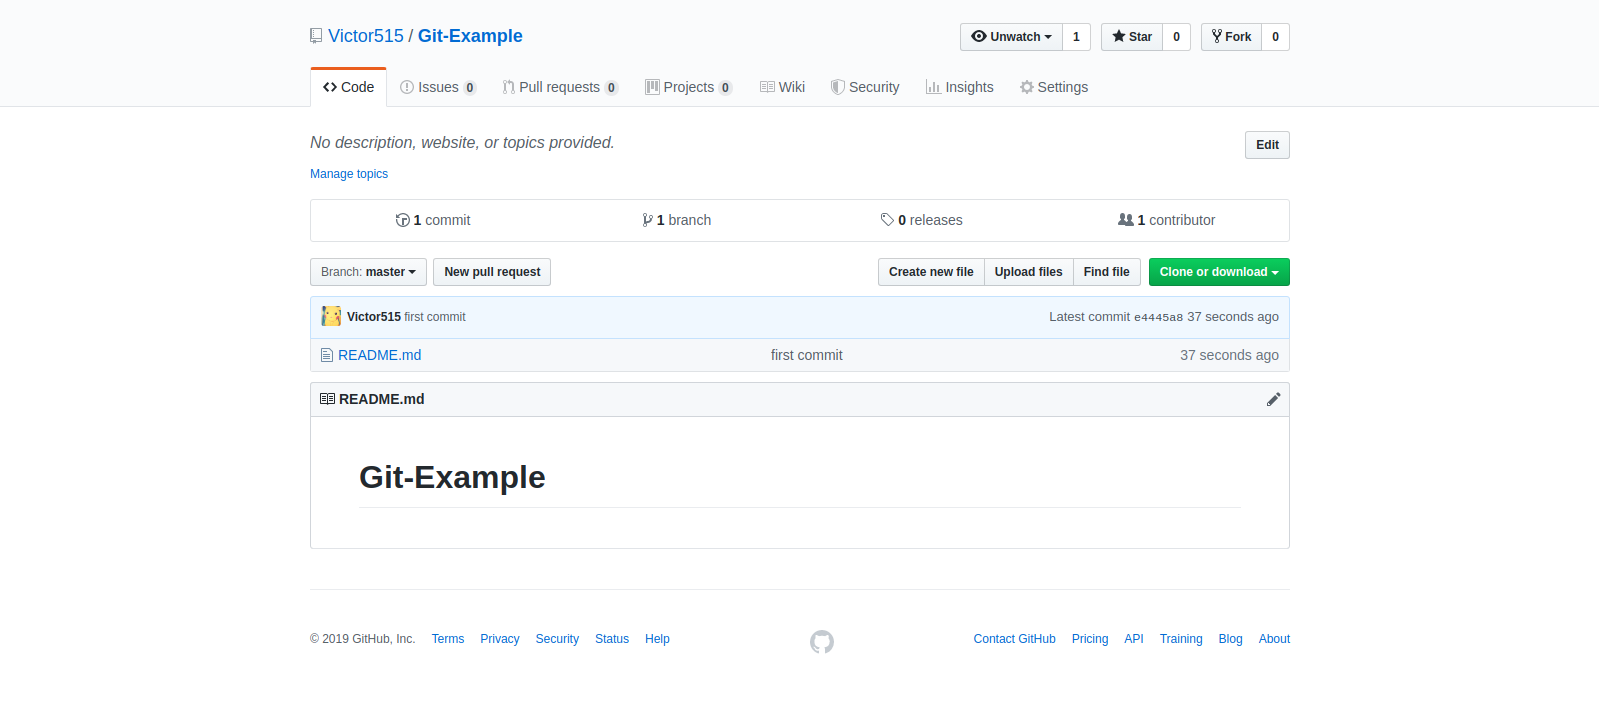Screen dimensions: 1599x706
Task: Open the Pricing footer link
Action: coord(1090,639)
